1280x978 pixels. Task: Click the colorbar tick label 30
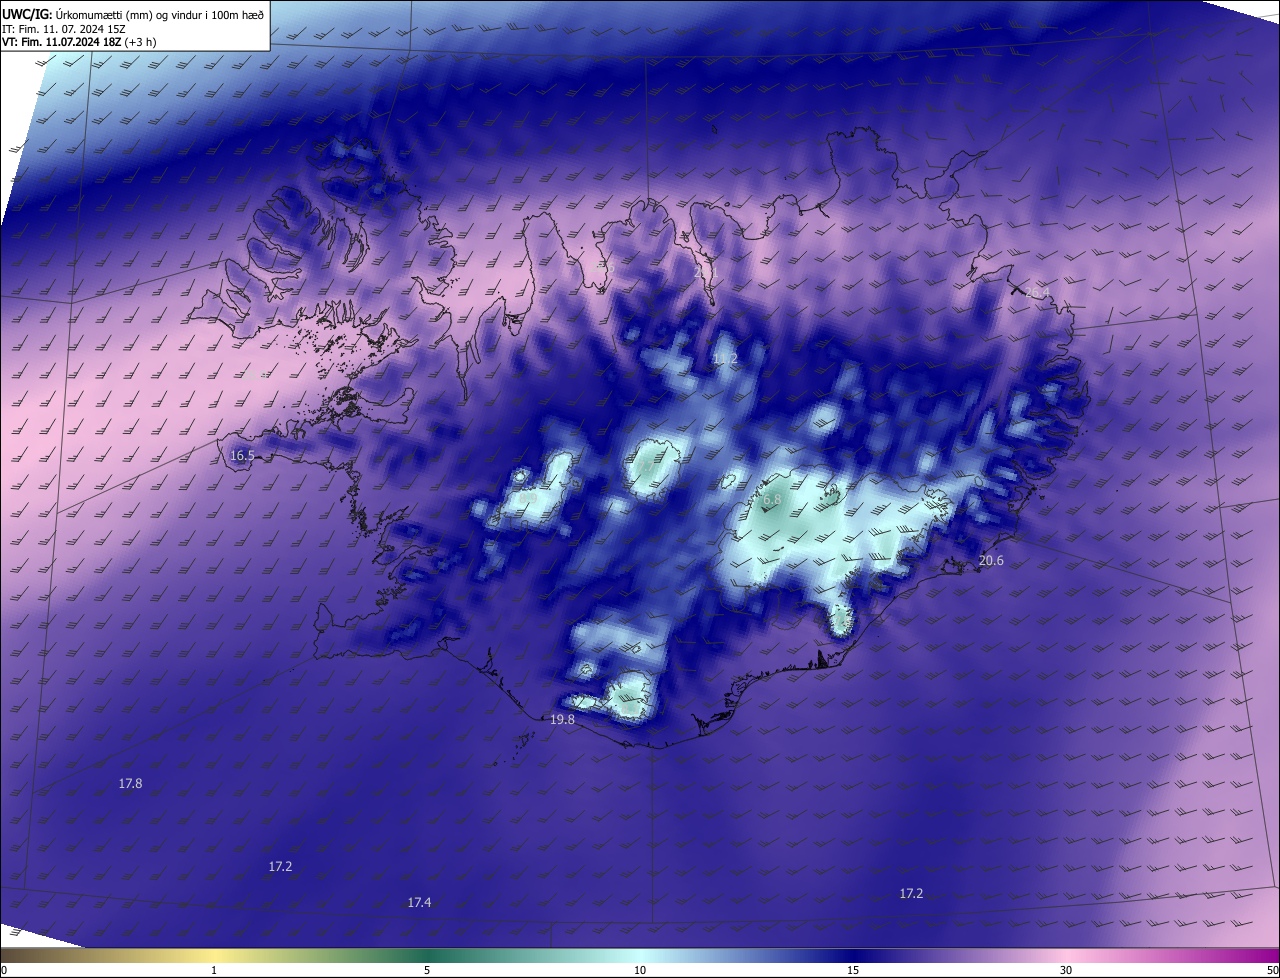1066,970
